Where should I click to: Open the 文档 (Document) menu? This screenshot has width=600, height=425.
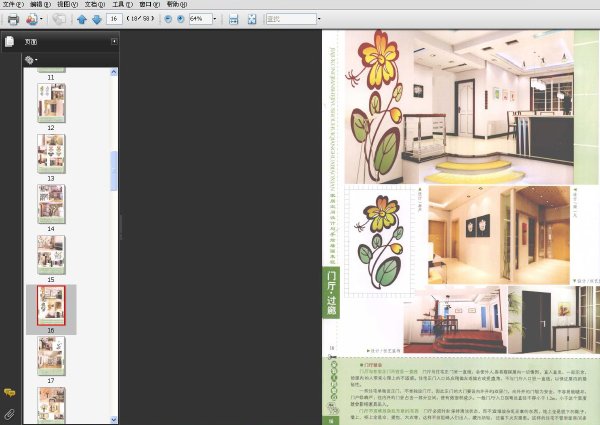pos(95,5)
